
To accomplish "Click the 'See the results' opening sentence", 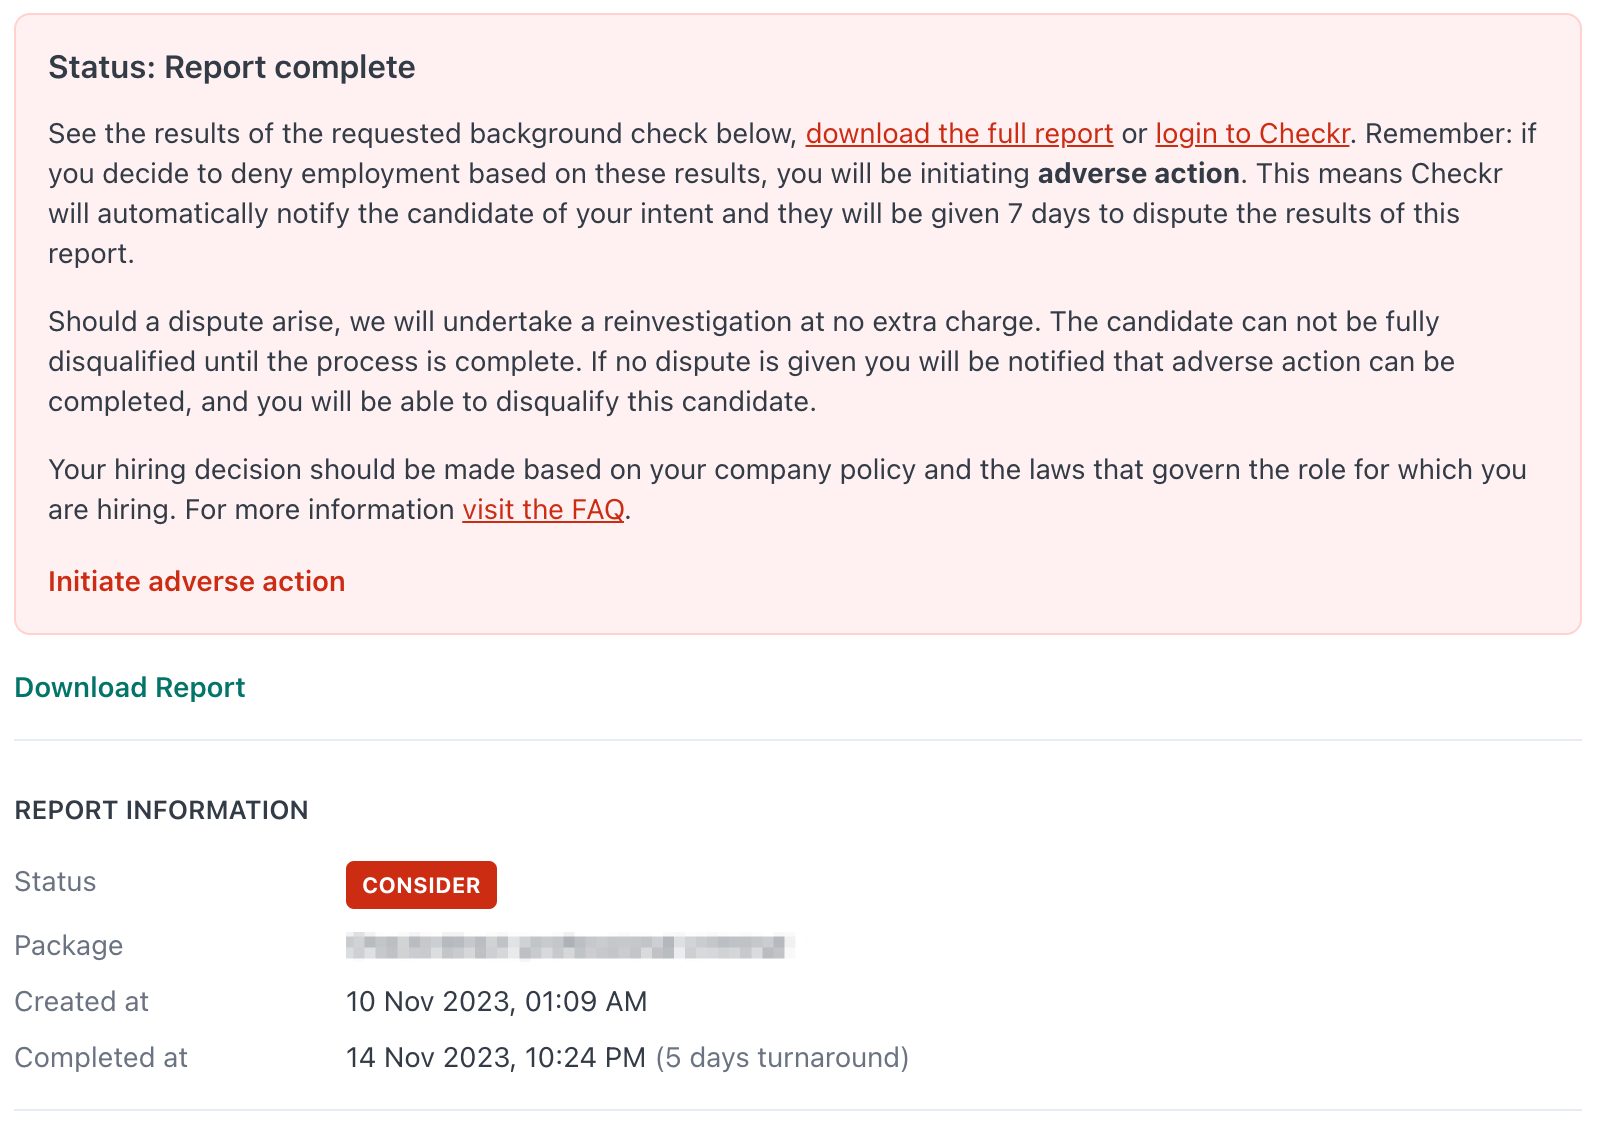I will 420,134.
